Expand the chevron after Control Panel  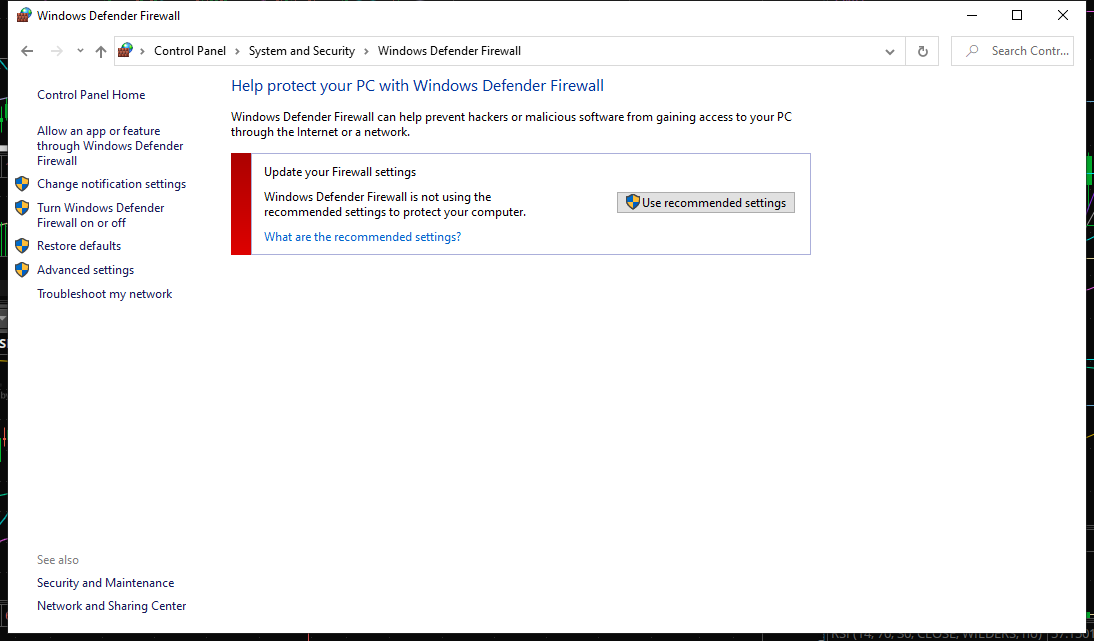click(237, 51)
